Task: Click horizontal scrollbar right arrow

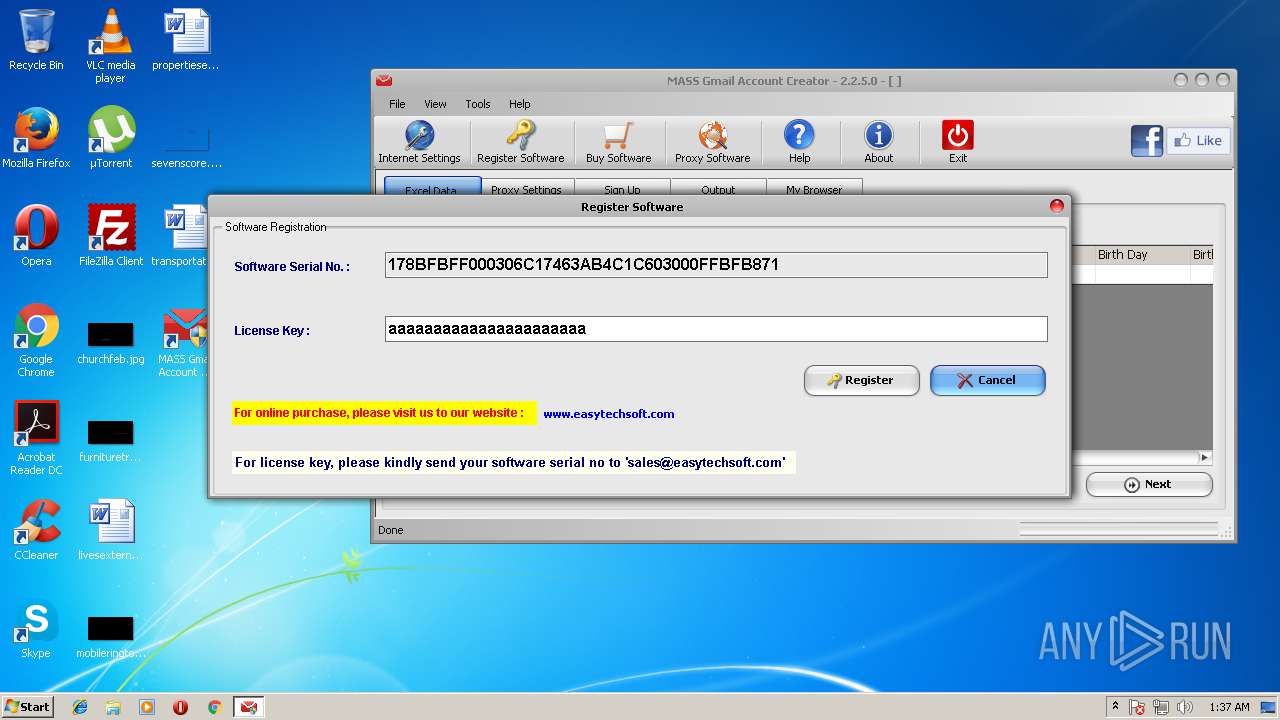Action: tap(1205, 457)
